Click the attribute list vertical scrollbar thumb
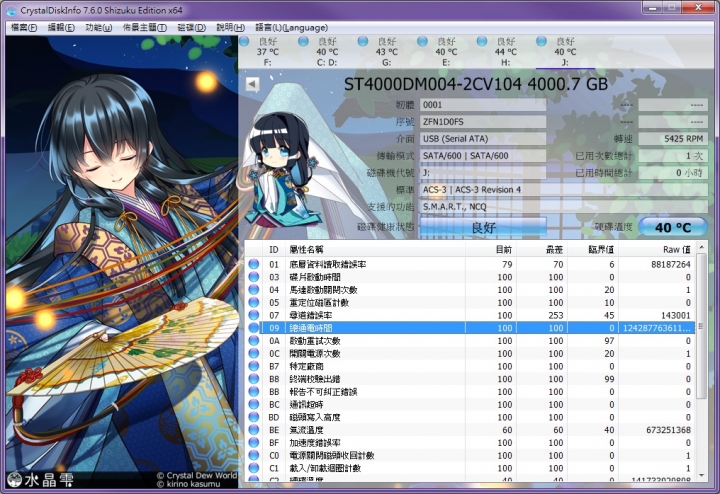Image resolution: width=720 pixels, height=494 pixels. 701,326
